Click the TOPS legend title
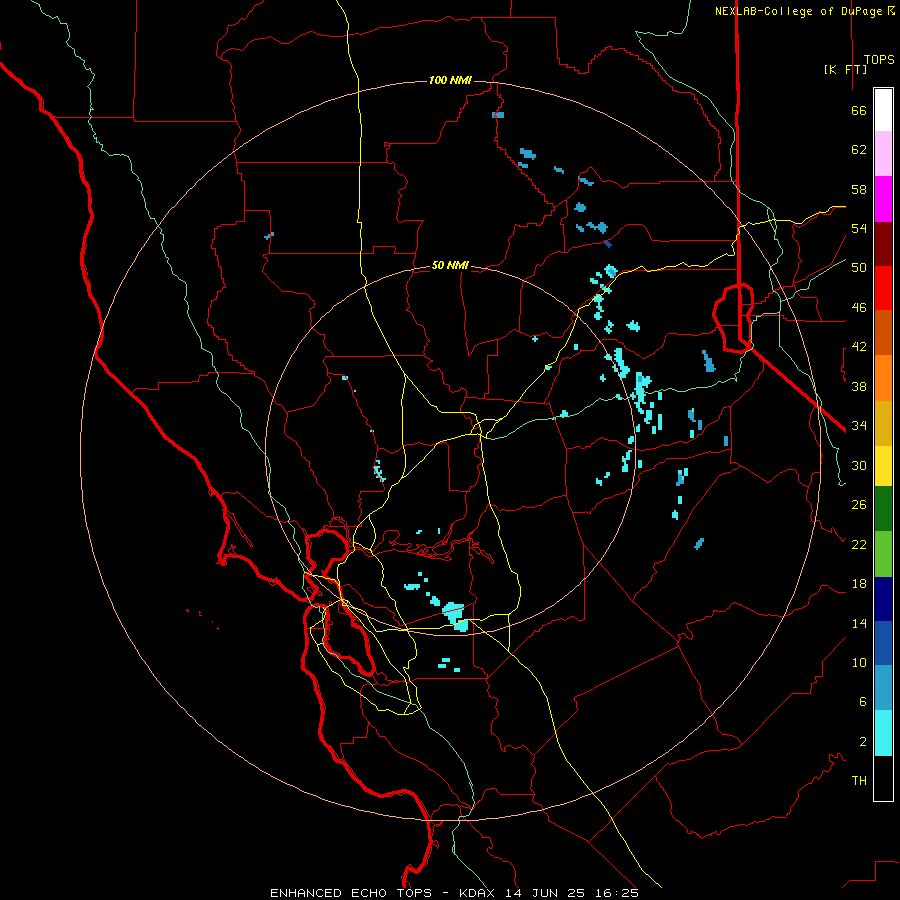 tap(879, 60)
